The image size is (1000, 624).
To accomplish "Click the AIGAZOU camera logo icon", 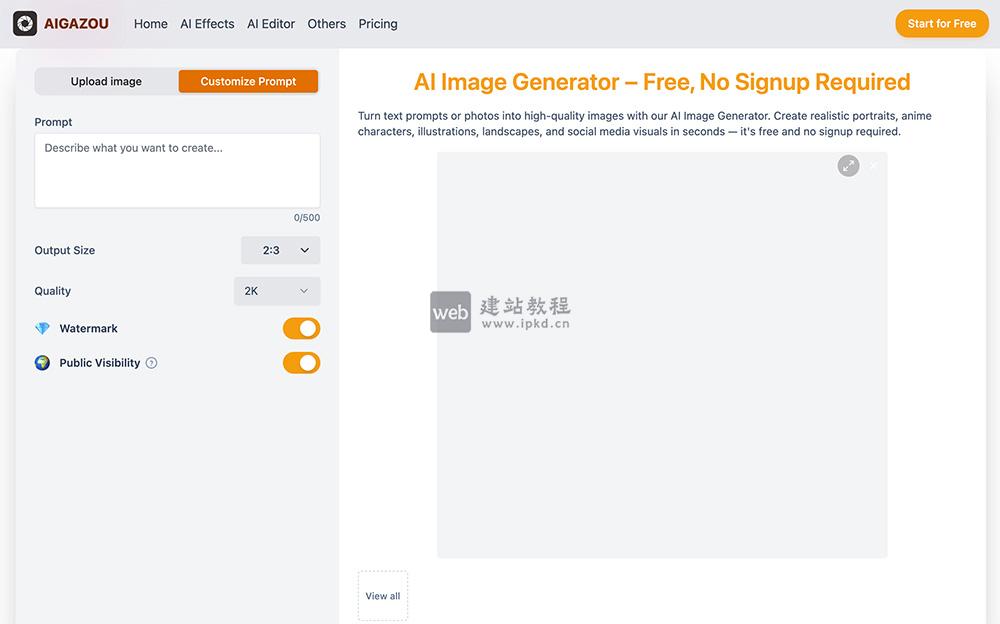I will [25, 24].
